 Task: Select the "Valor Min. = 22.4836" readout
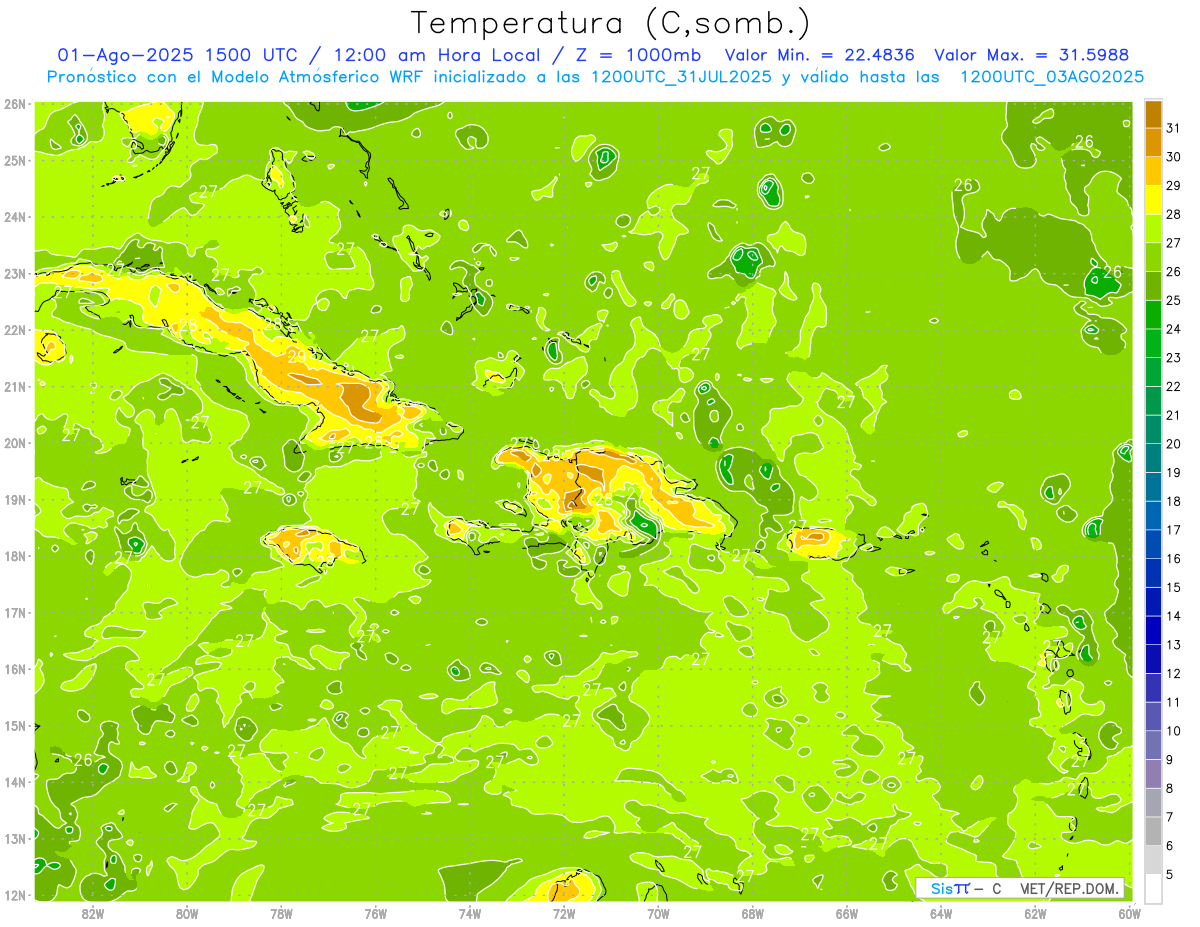point(819,55)
